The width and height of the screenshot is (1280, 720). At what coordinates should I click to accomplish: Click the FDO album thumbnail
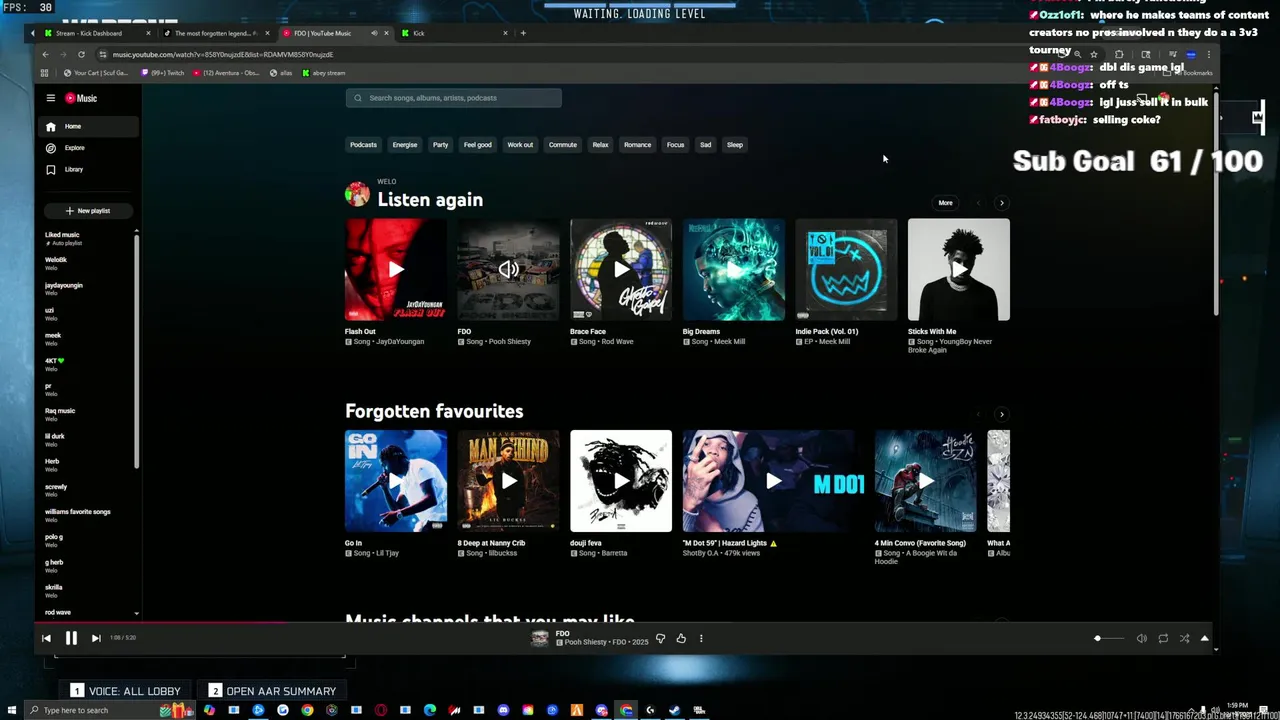coord(509,270)
